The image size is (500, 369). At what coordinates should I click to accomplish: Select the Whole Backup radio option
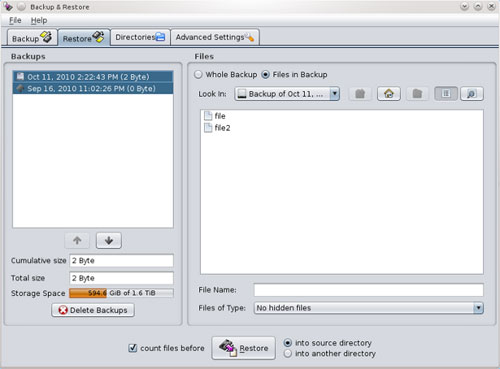[x=198, y=75]
